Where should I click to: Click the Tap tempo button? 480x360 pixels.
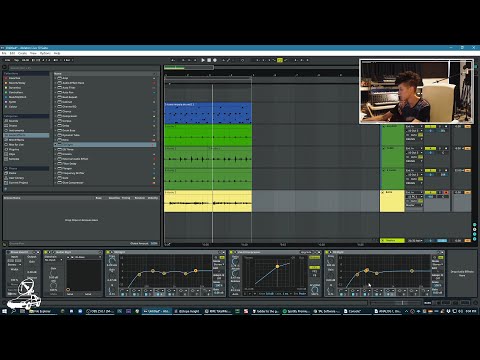pyautogui.click(x=16, y=60)
